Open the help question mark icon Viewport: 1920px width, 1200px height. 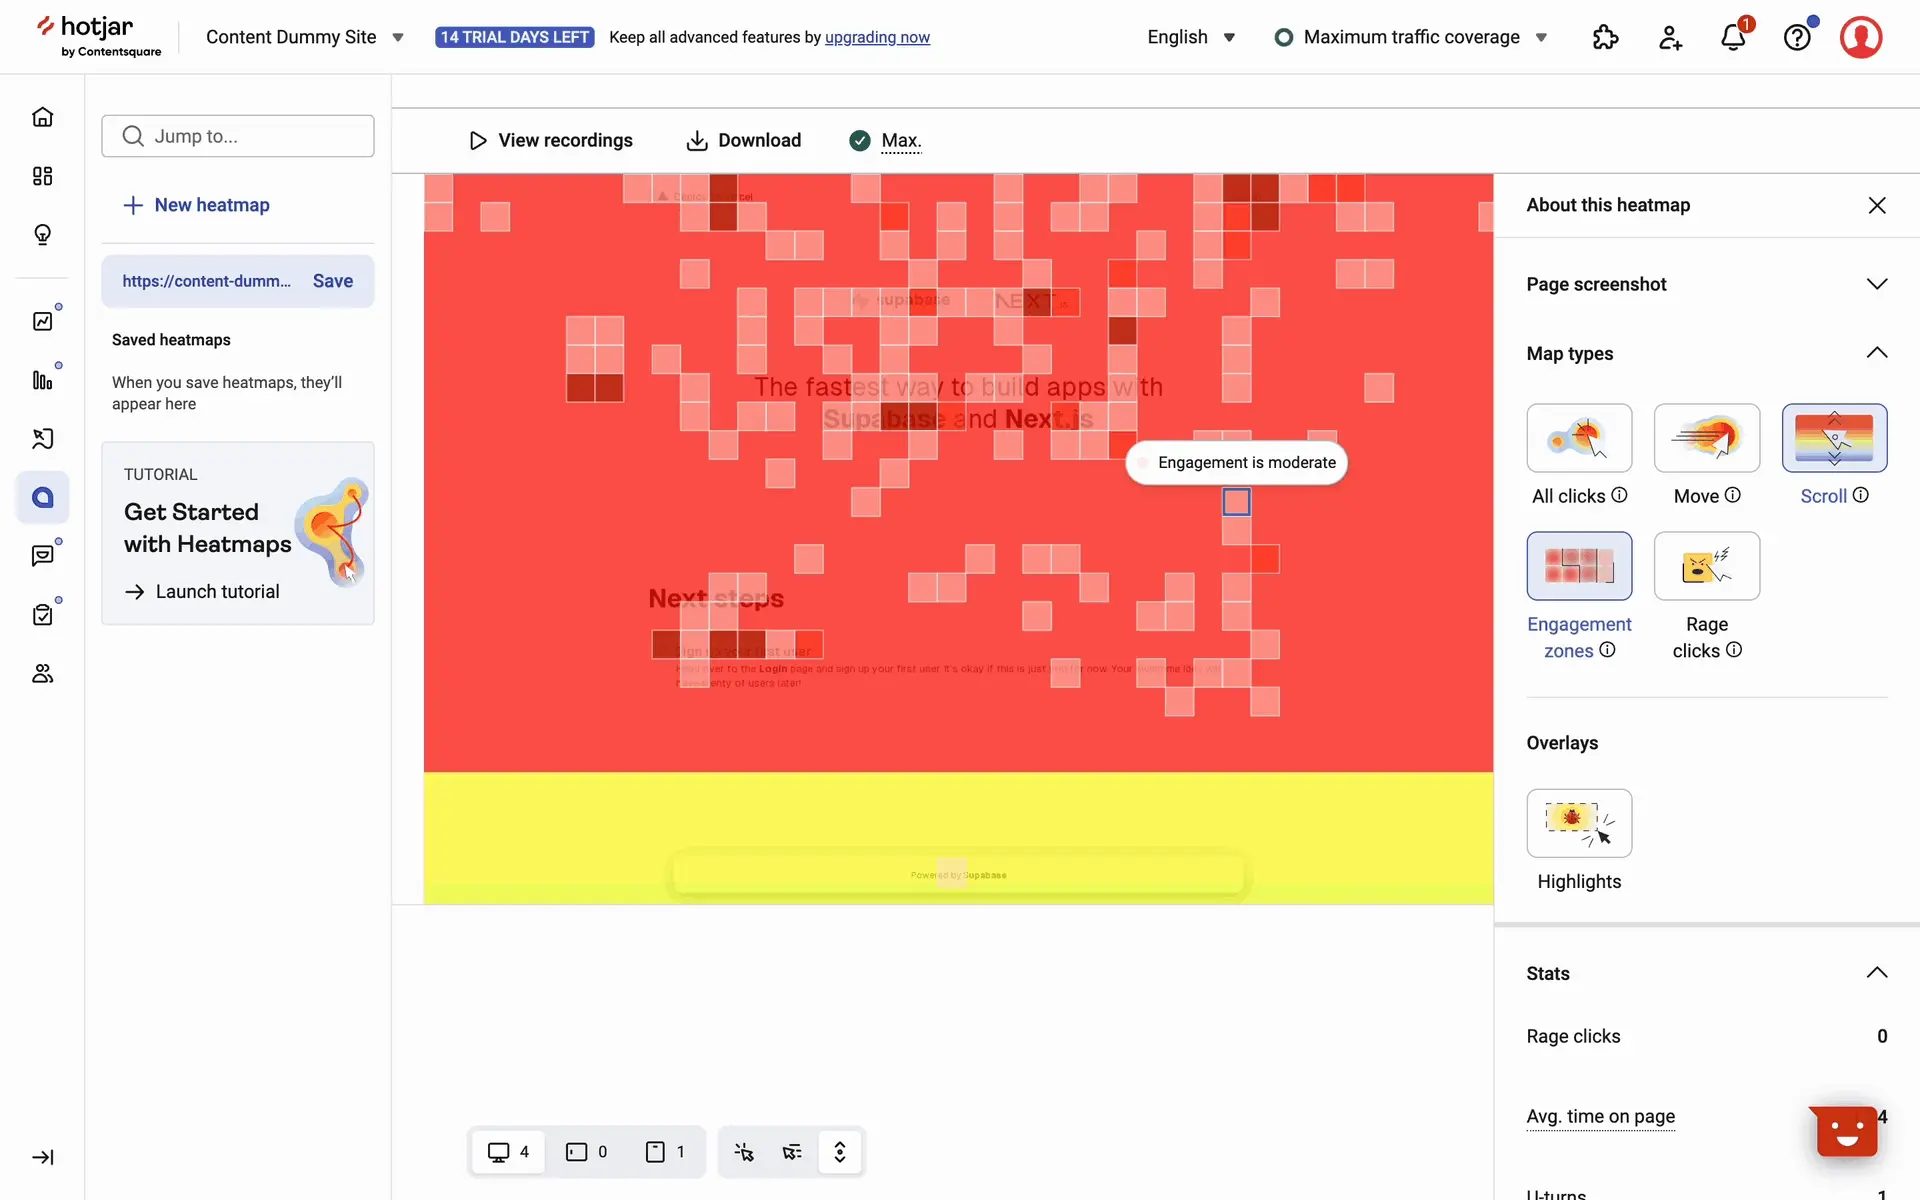(1797, 38)
